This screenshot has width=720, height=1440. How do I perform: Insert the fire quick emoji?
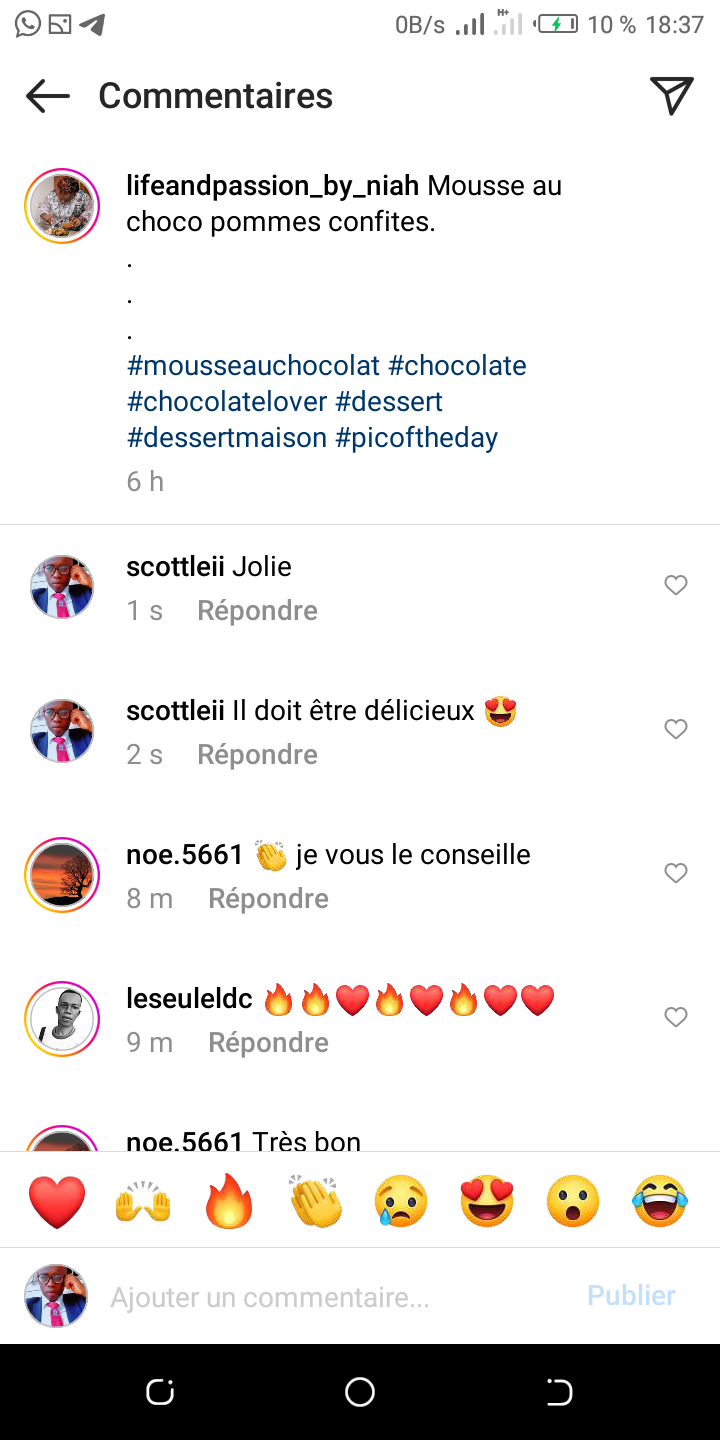tap(229, 1201)
